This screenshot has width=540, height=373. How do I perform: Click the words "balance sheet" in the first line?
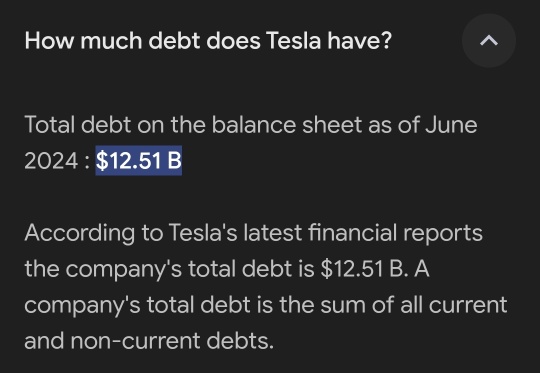(x=287, y=125)
